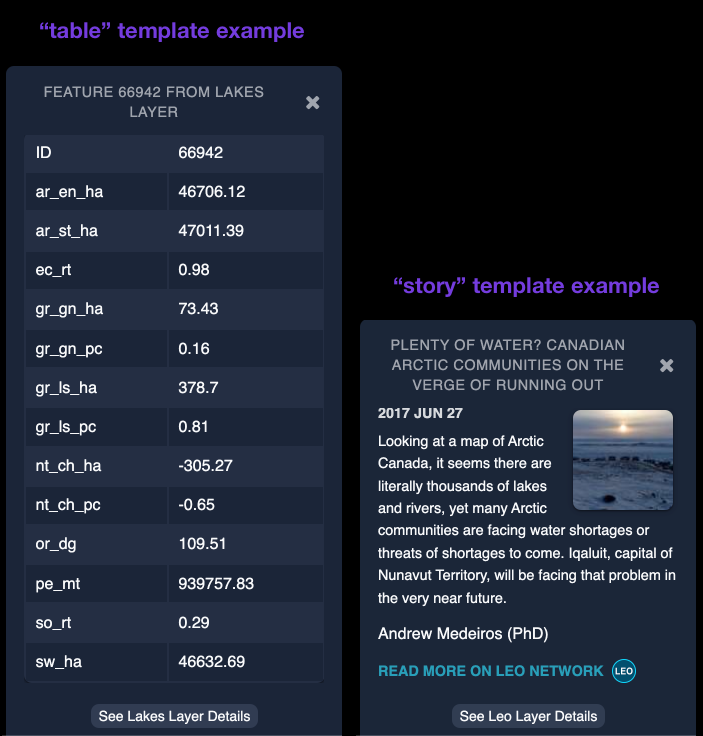Screen dimensions: 703x736
Task: Select the ID row label in the table
Action: click(44, 153)
